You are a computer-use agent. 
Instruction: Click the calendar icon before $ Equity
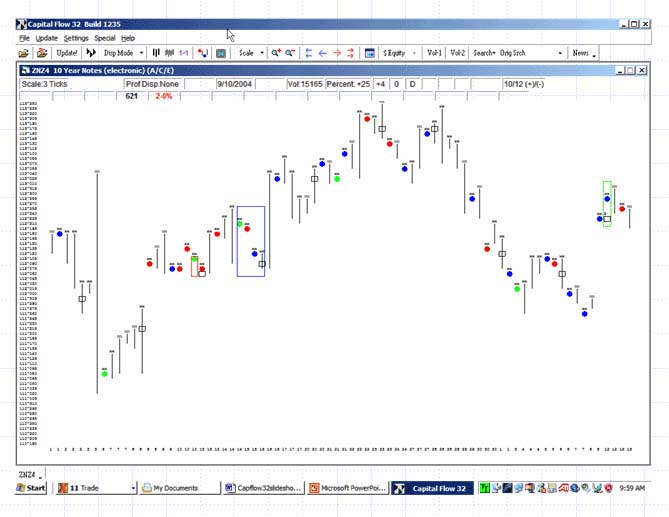tap(370, 52)
